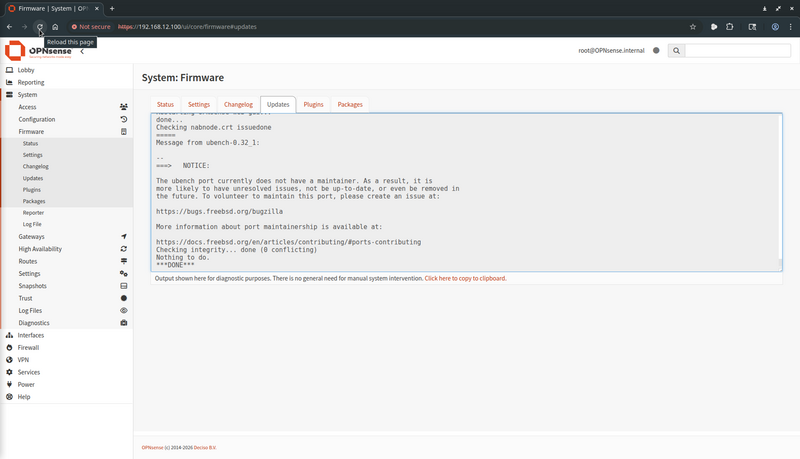Open Log File in the Firmware sidebar
800x459 pixels.
32,224
